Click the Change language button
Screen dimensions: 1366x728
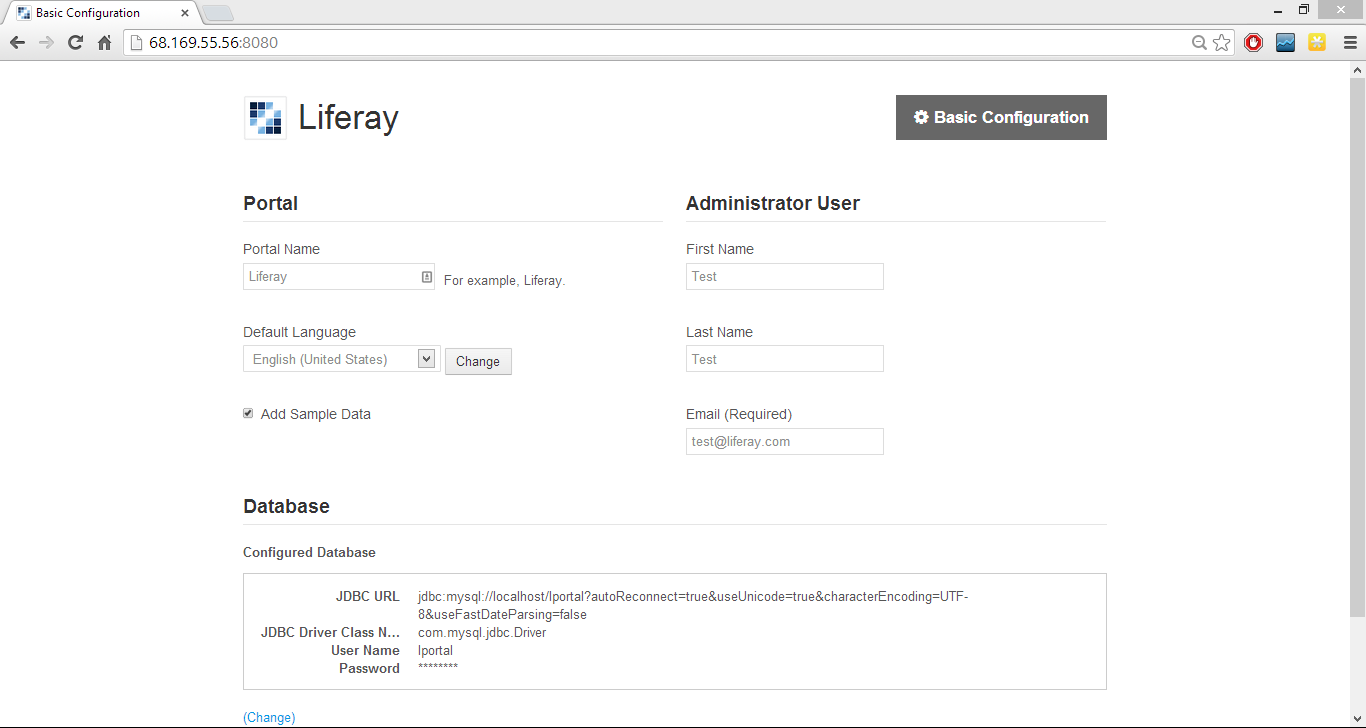478,361
